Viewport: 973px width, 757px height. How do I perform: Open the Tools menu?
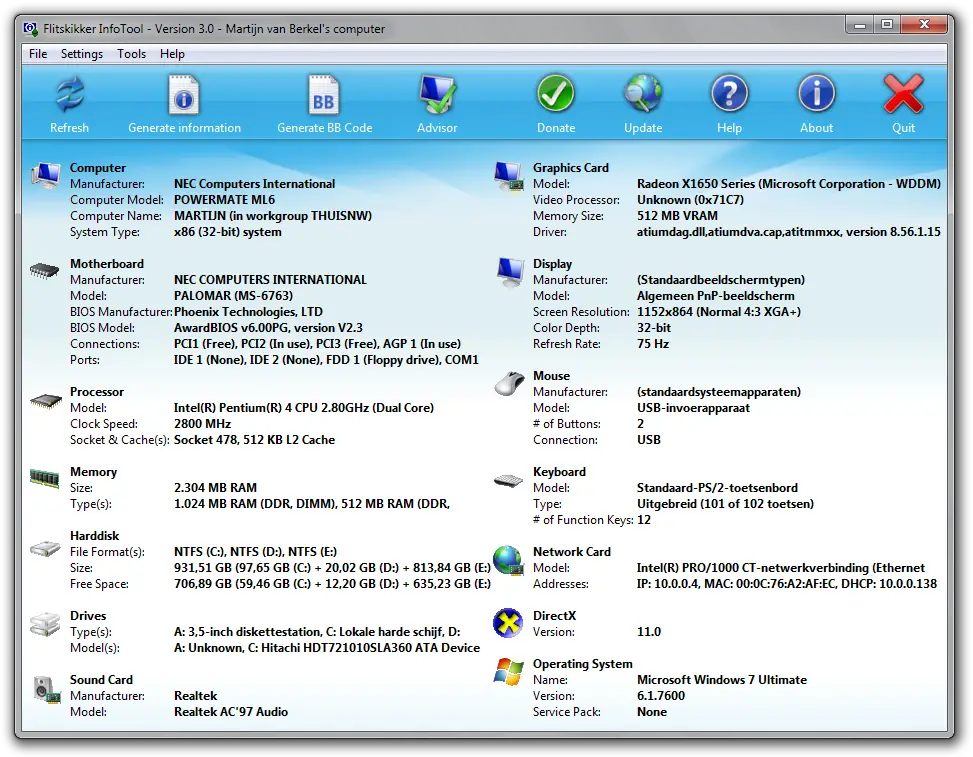pos(131,54)
